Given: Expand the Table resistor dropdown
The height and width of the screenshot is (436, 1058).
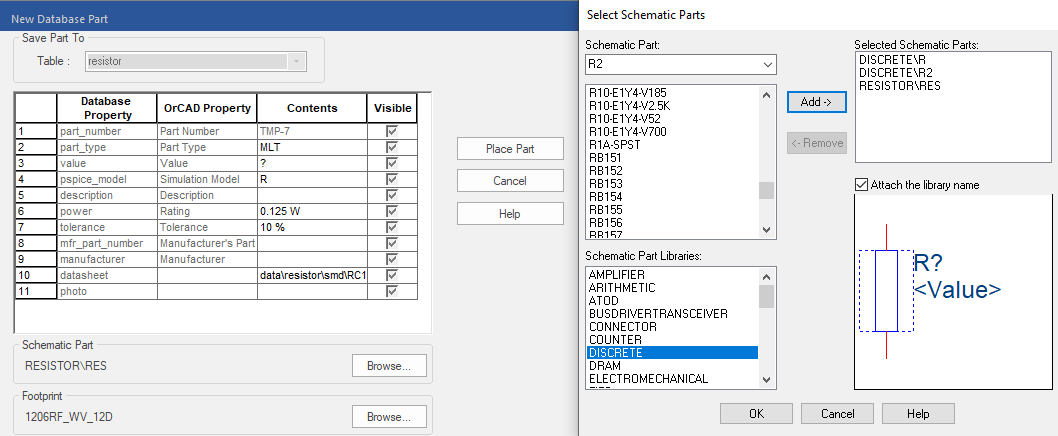Looking at the screenshot, I should click(295, 61).
